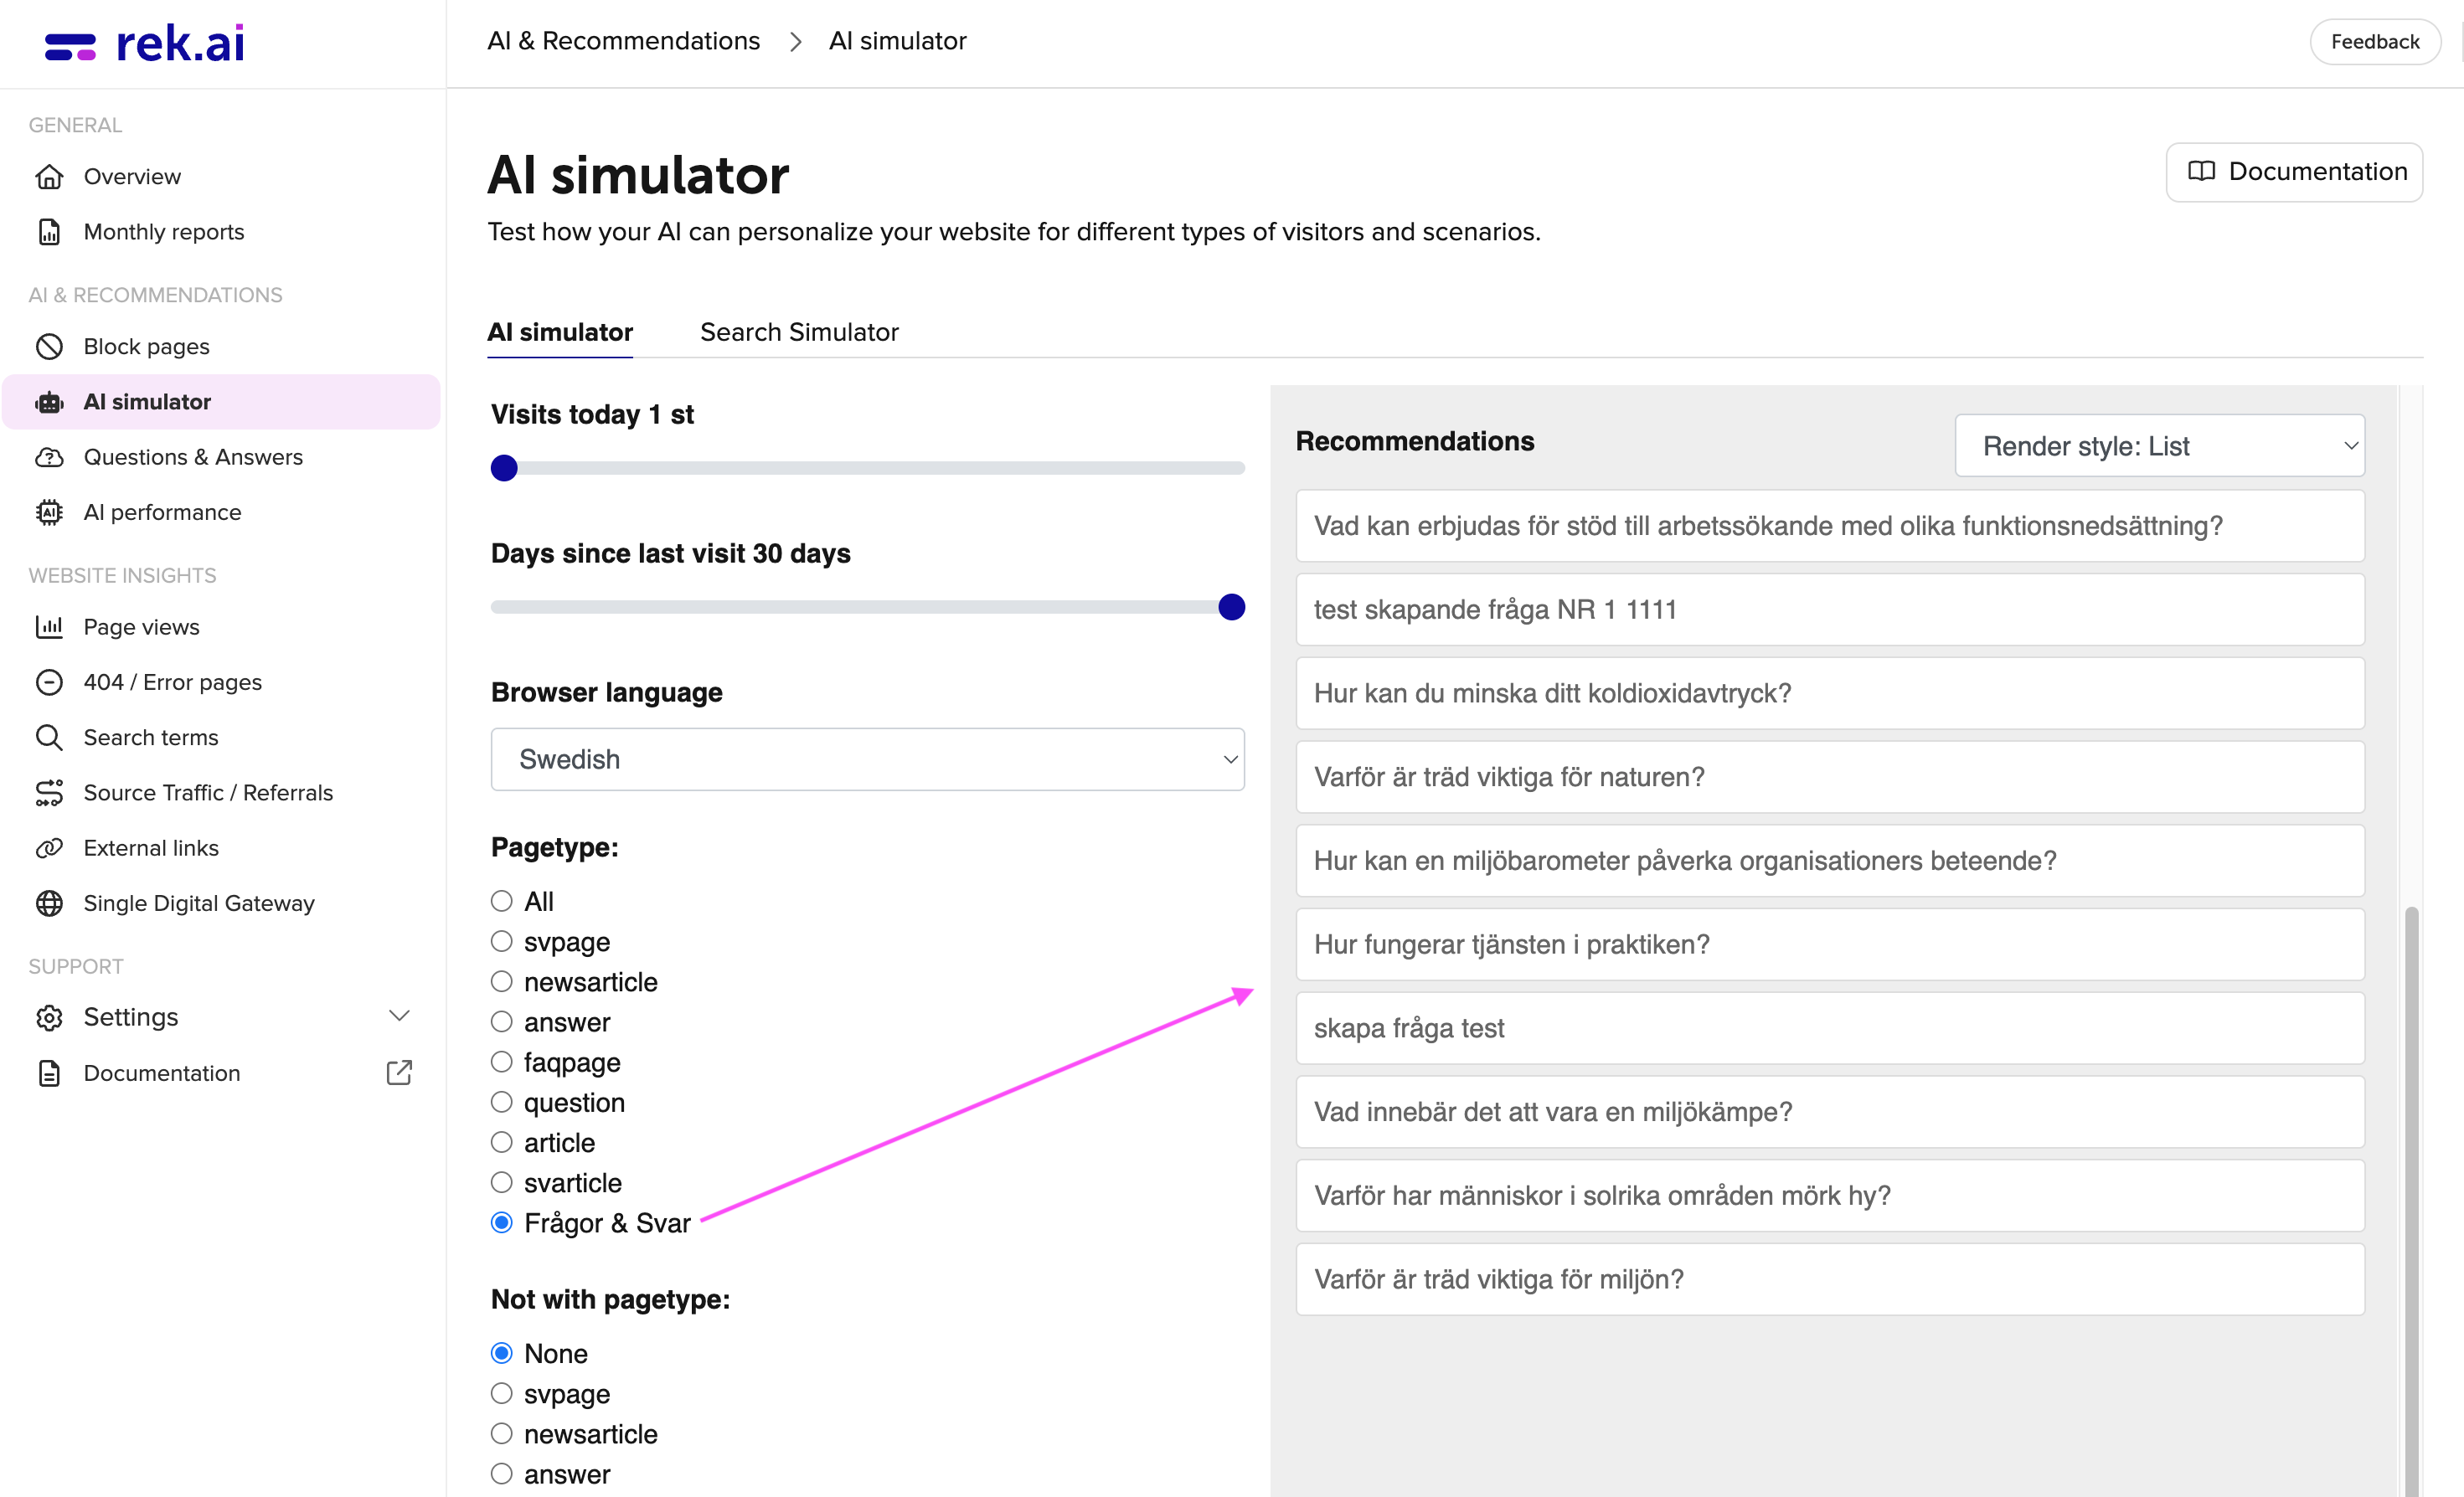Open Documentation via external link icon

pos(398,1072)
